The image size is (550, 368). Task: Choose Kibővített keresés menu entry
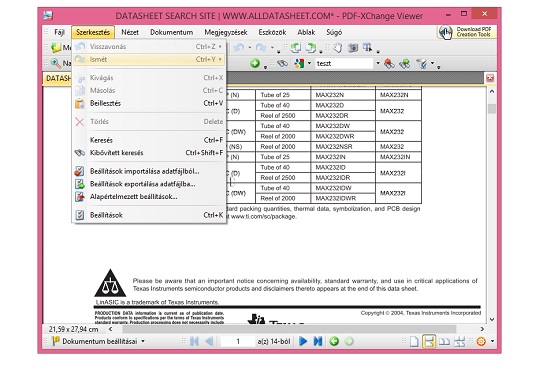pos(149,153)
